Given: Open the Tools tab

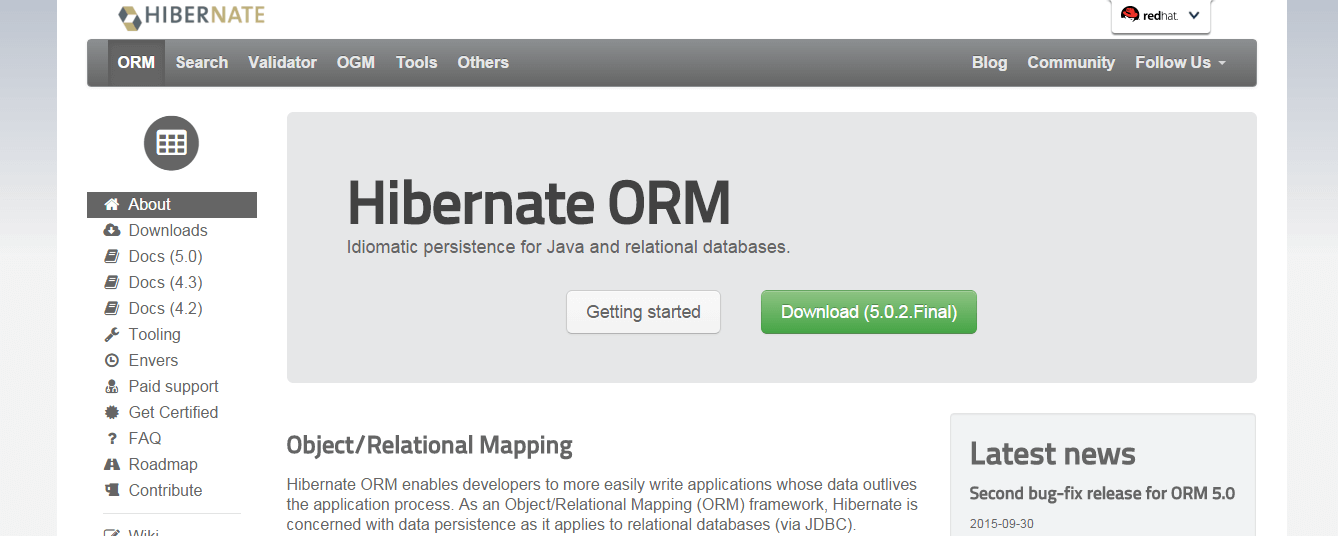Looking at the screenshot, I should pyautogui.click(x=416, y=62).
